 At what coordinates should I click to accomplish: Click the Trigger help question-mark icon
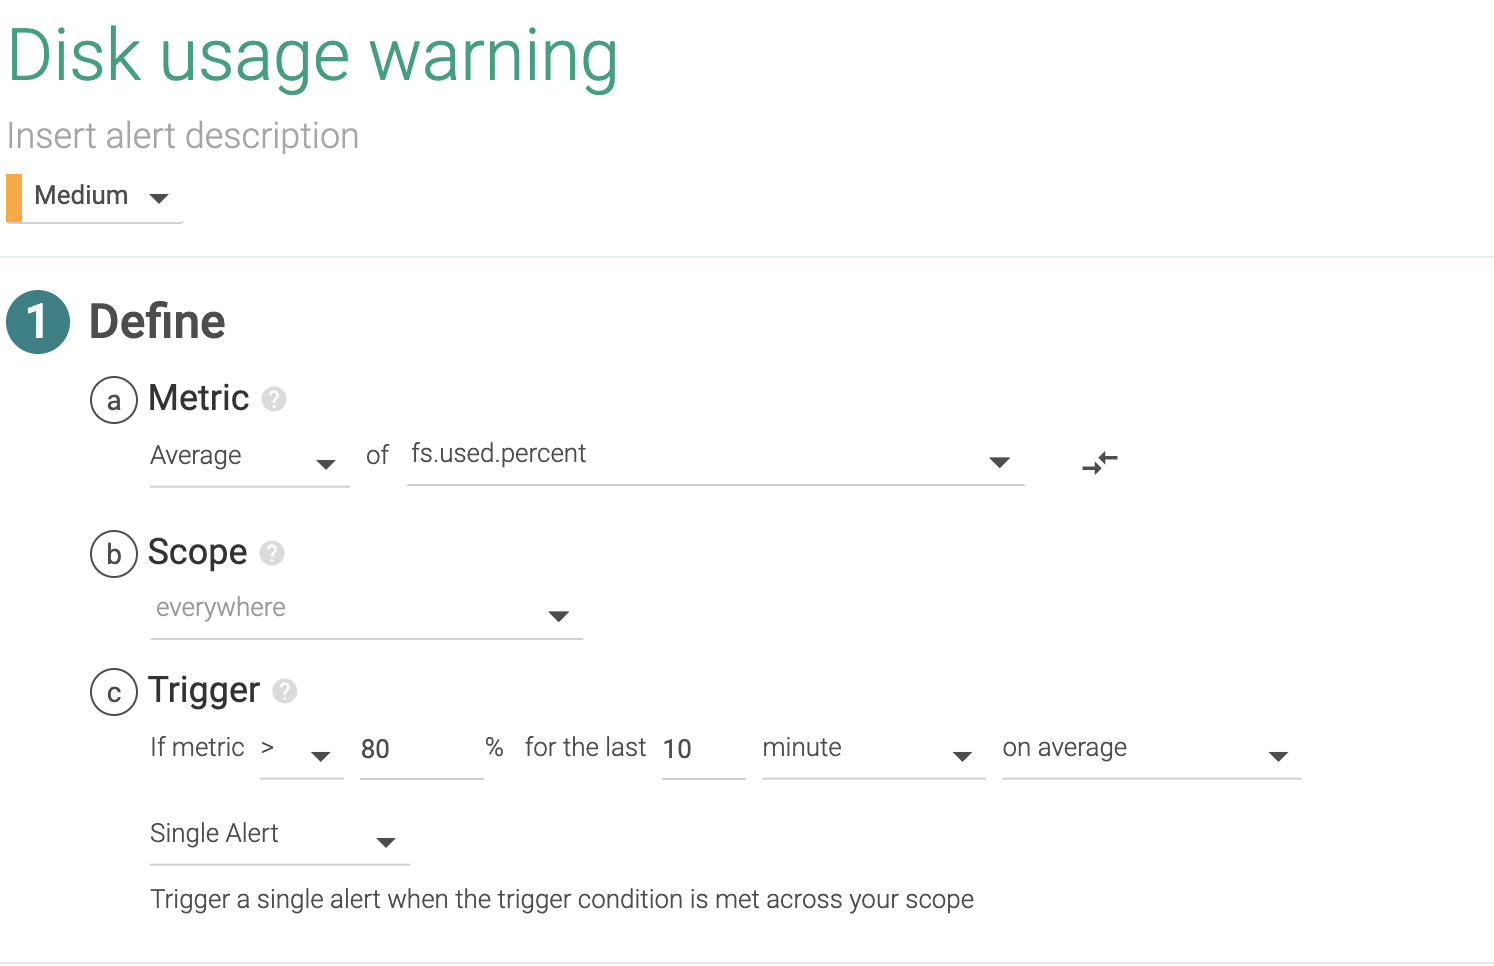285,691
